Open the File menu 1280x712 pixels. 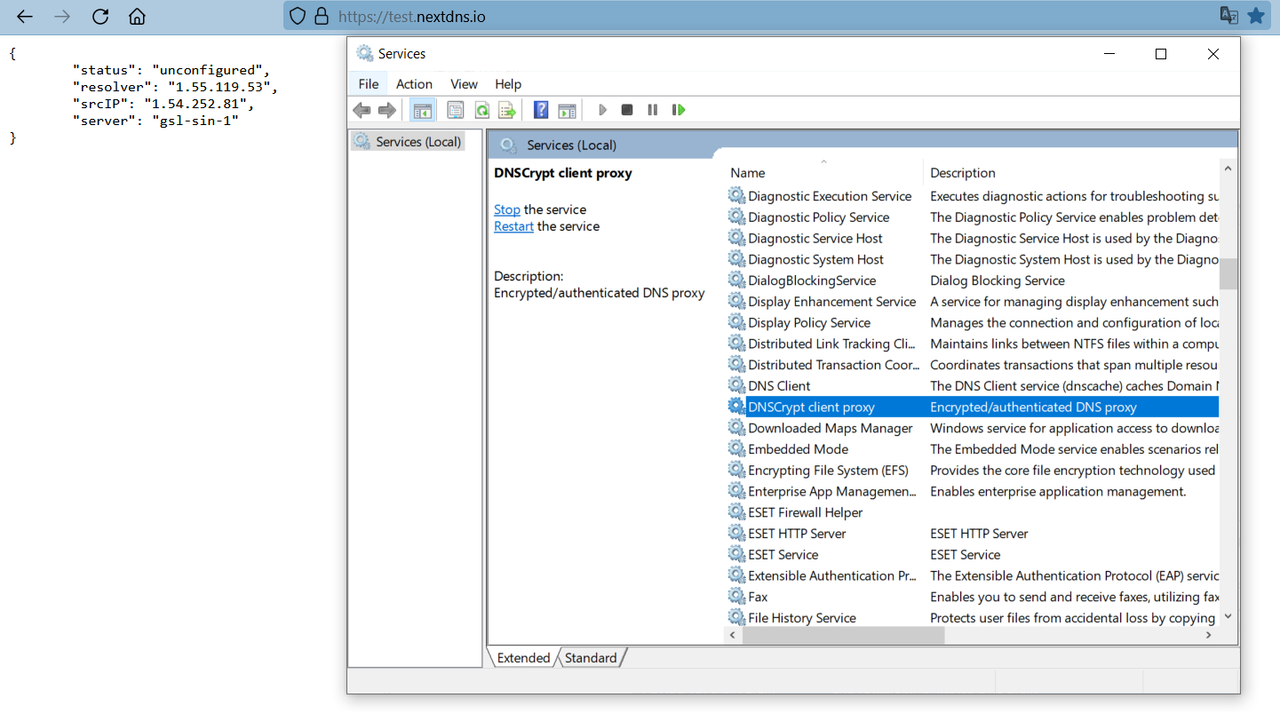369,84
